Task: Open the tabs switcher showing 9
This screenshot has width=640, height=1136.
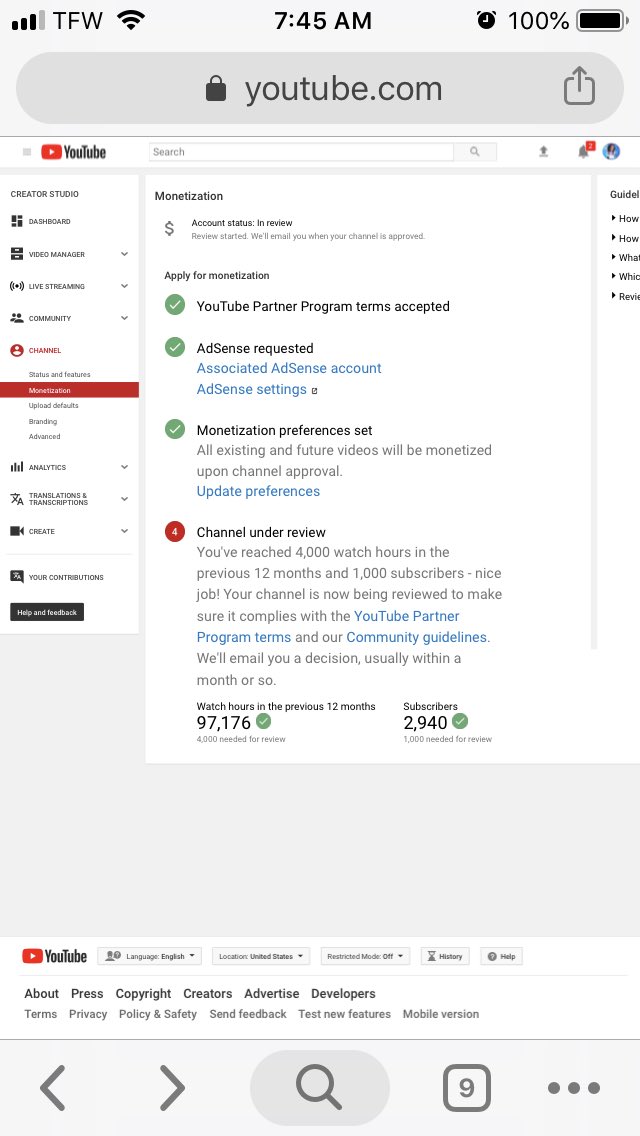Action: 467,1087
